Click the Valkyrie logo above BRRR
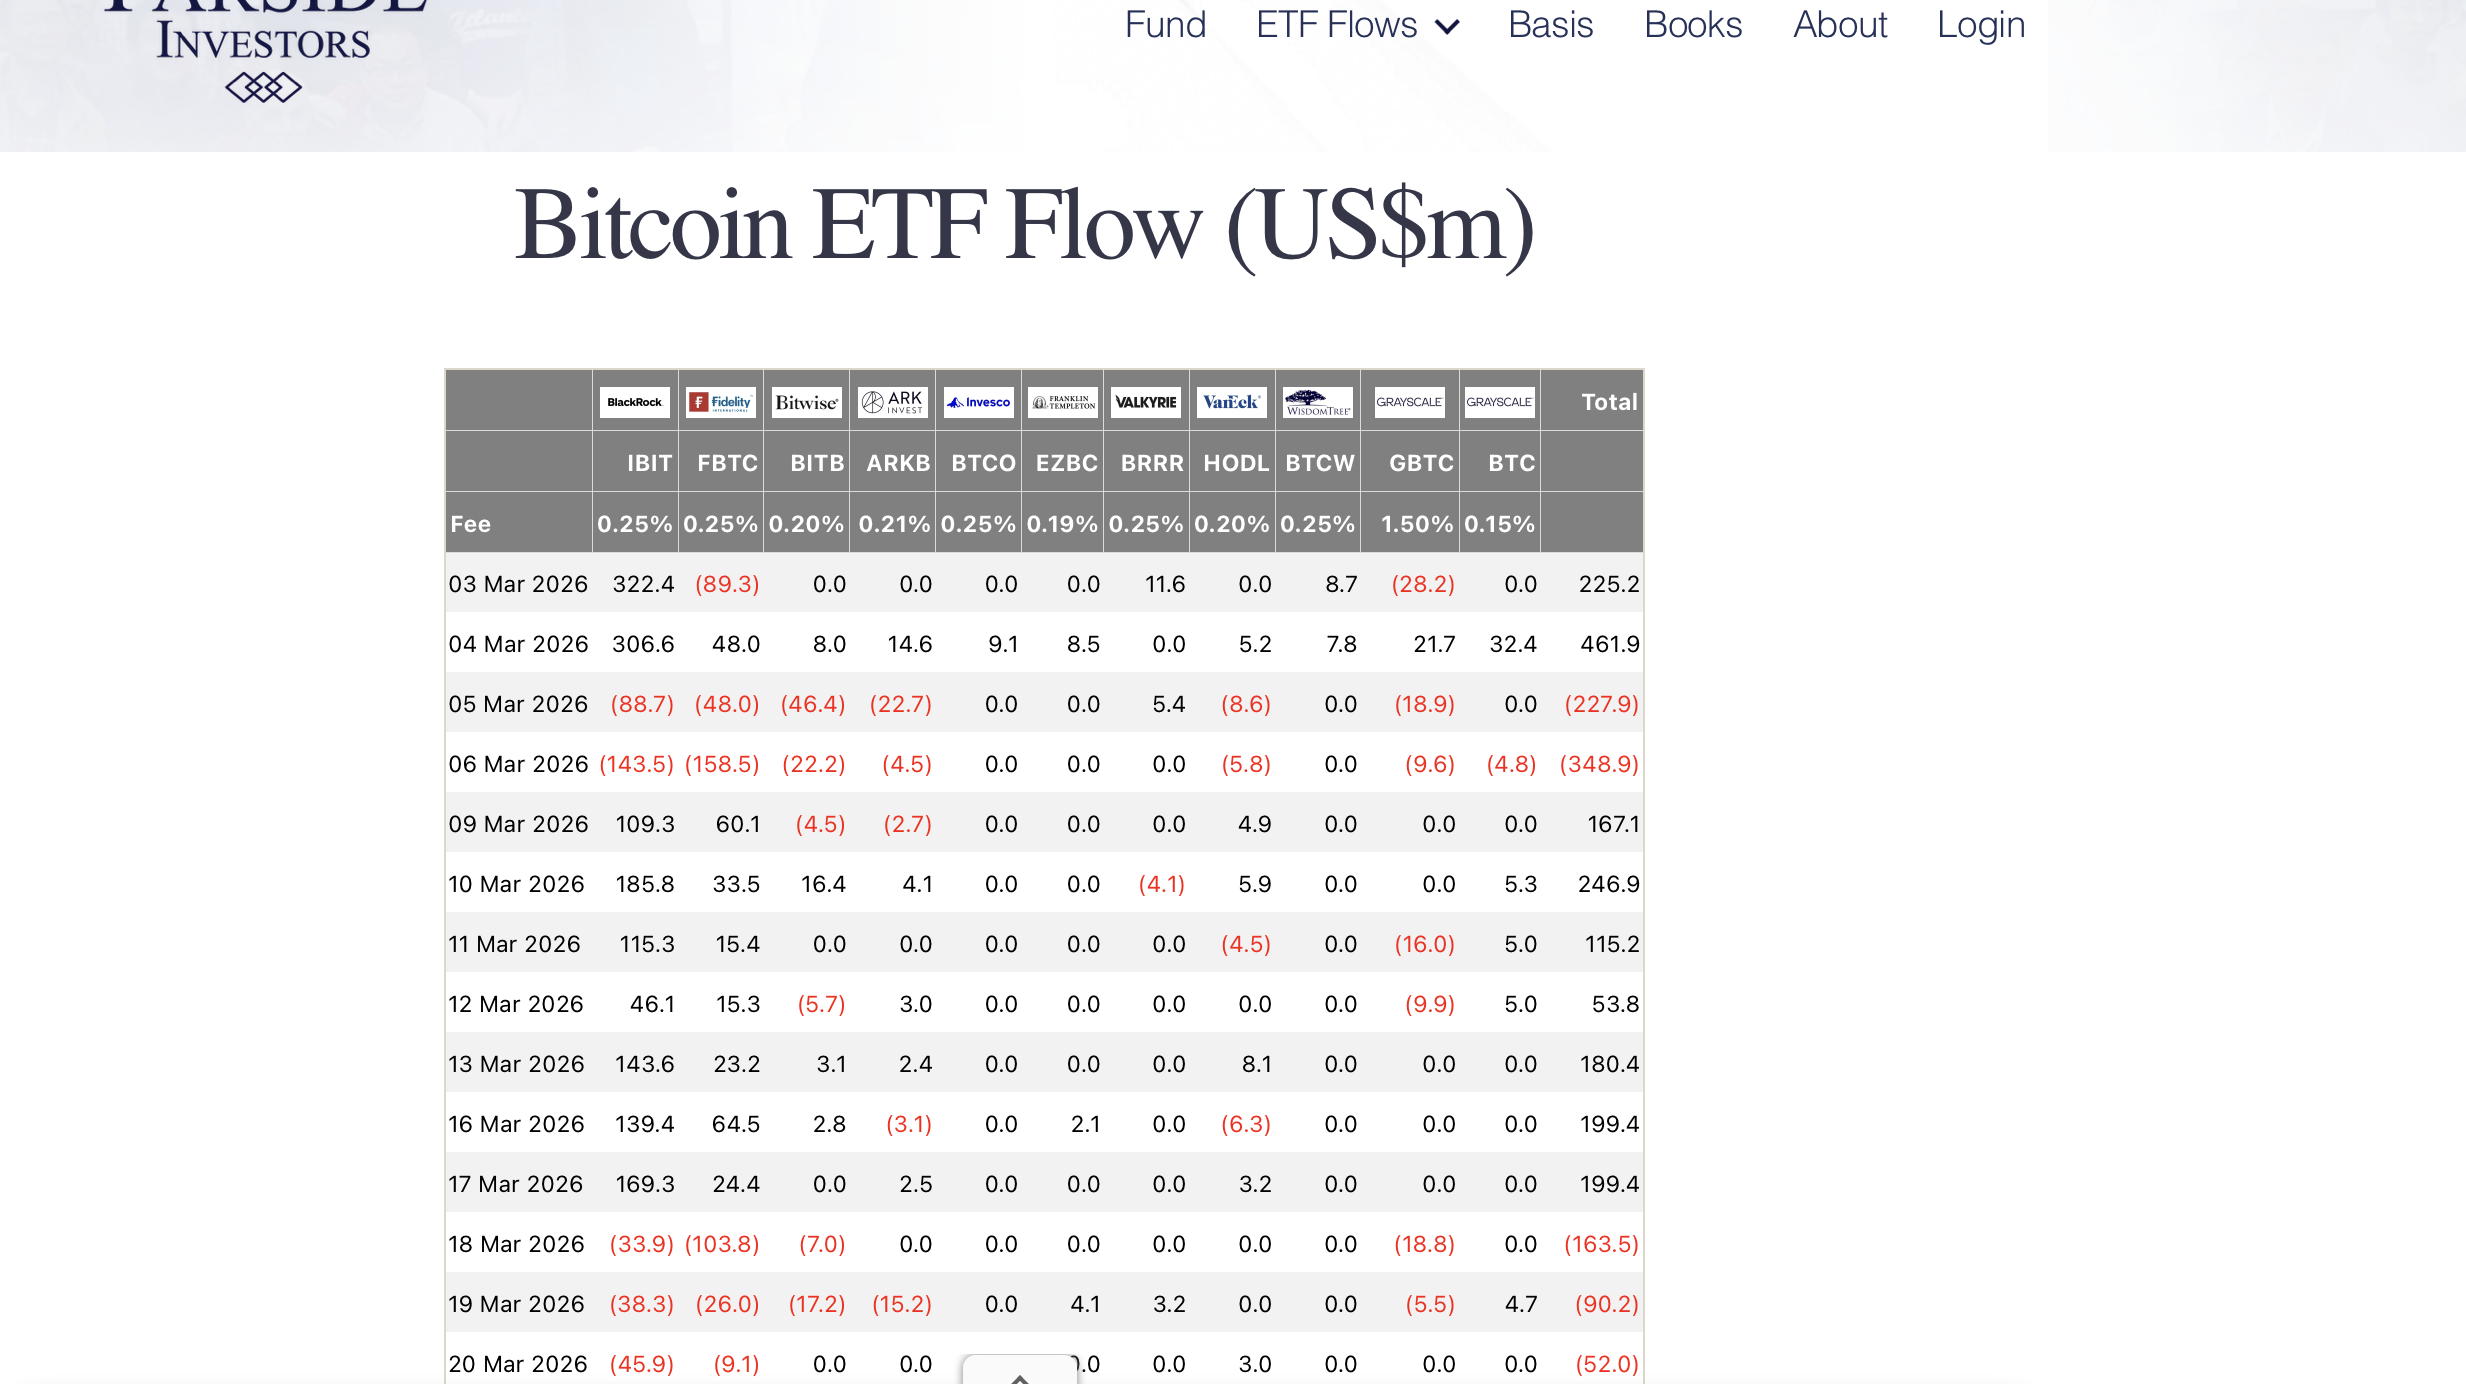 click(x=1146, y=402)
